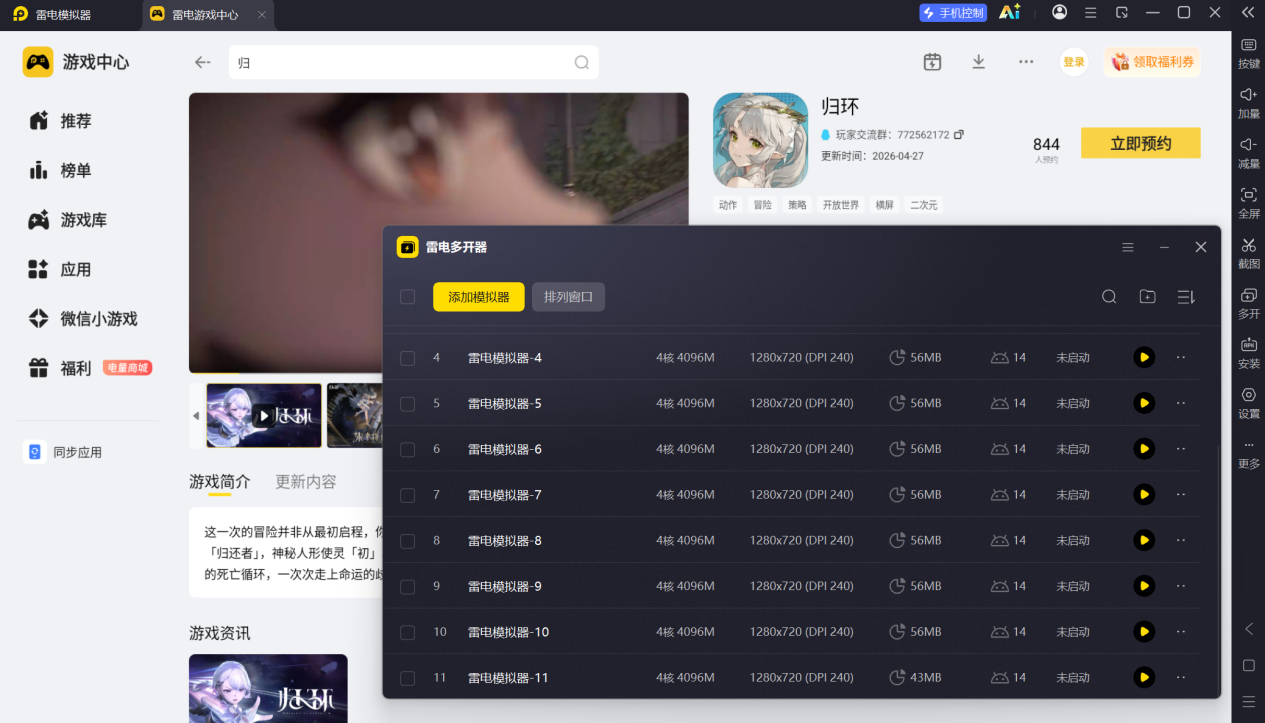Open more options for 雷电模拟器-6

tap(1181, 449)
